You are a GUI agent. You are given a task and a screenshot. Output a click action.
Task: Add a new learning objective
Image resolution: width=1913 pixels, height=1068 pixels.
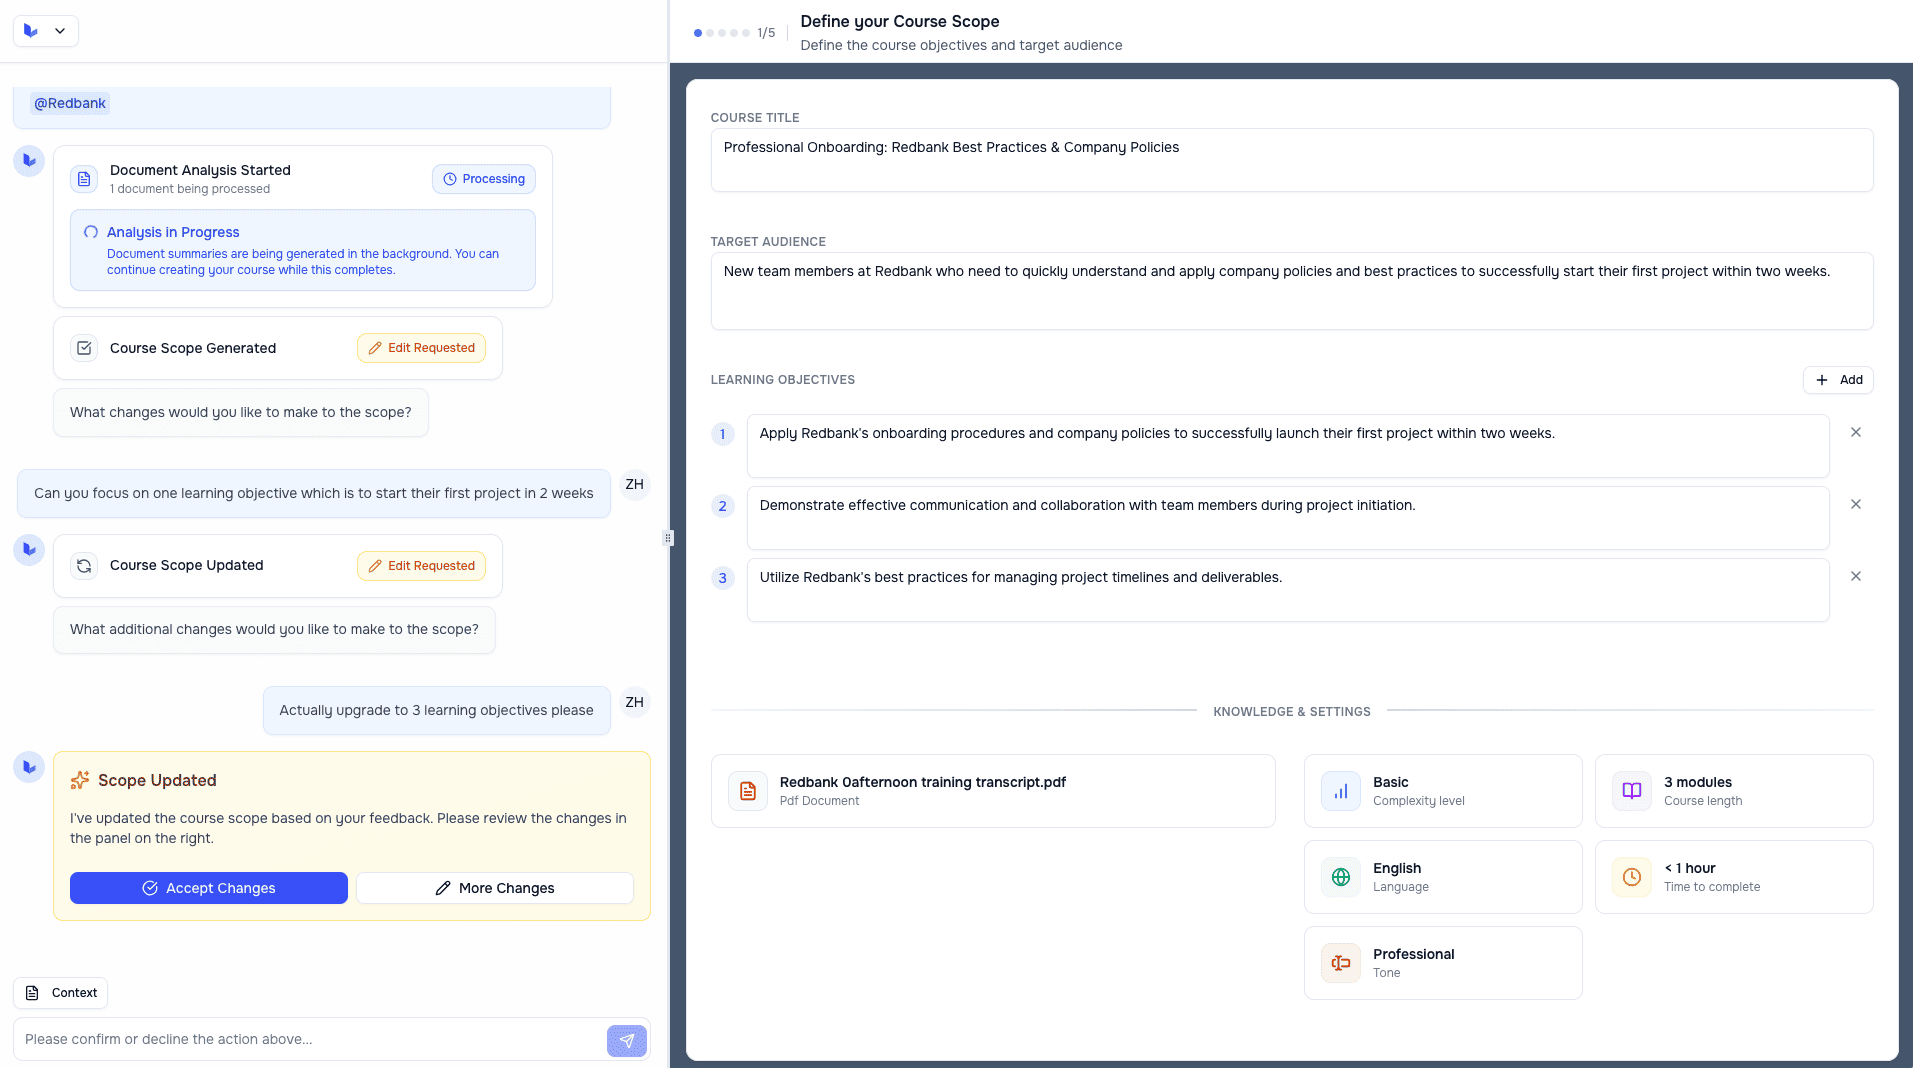pyautogui.click(x=1839, y=380)
